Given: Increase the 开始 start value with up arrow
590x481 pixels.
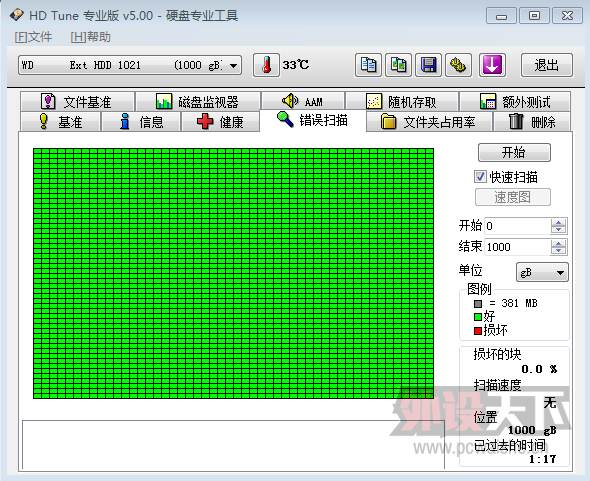Looking at the screenshot, I should pyautogui.click(x=558, y=222).
